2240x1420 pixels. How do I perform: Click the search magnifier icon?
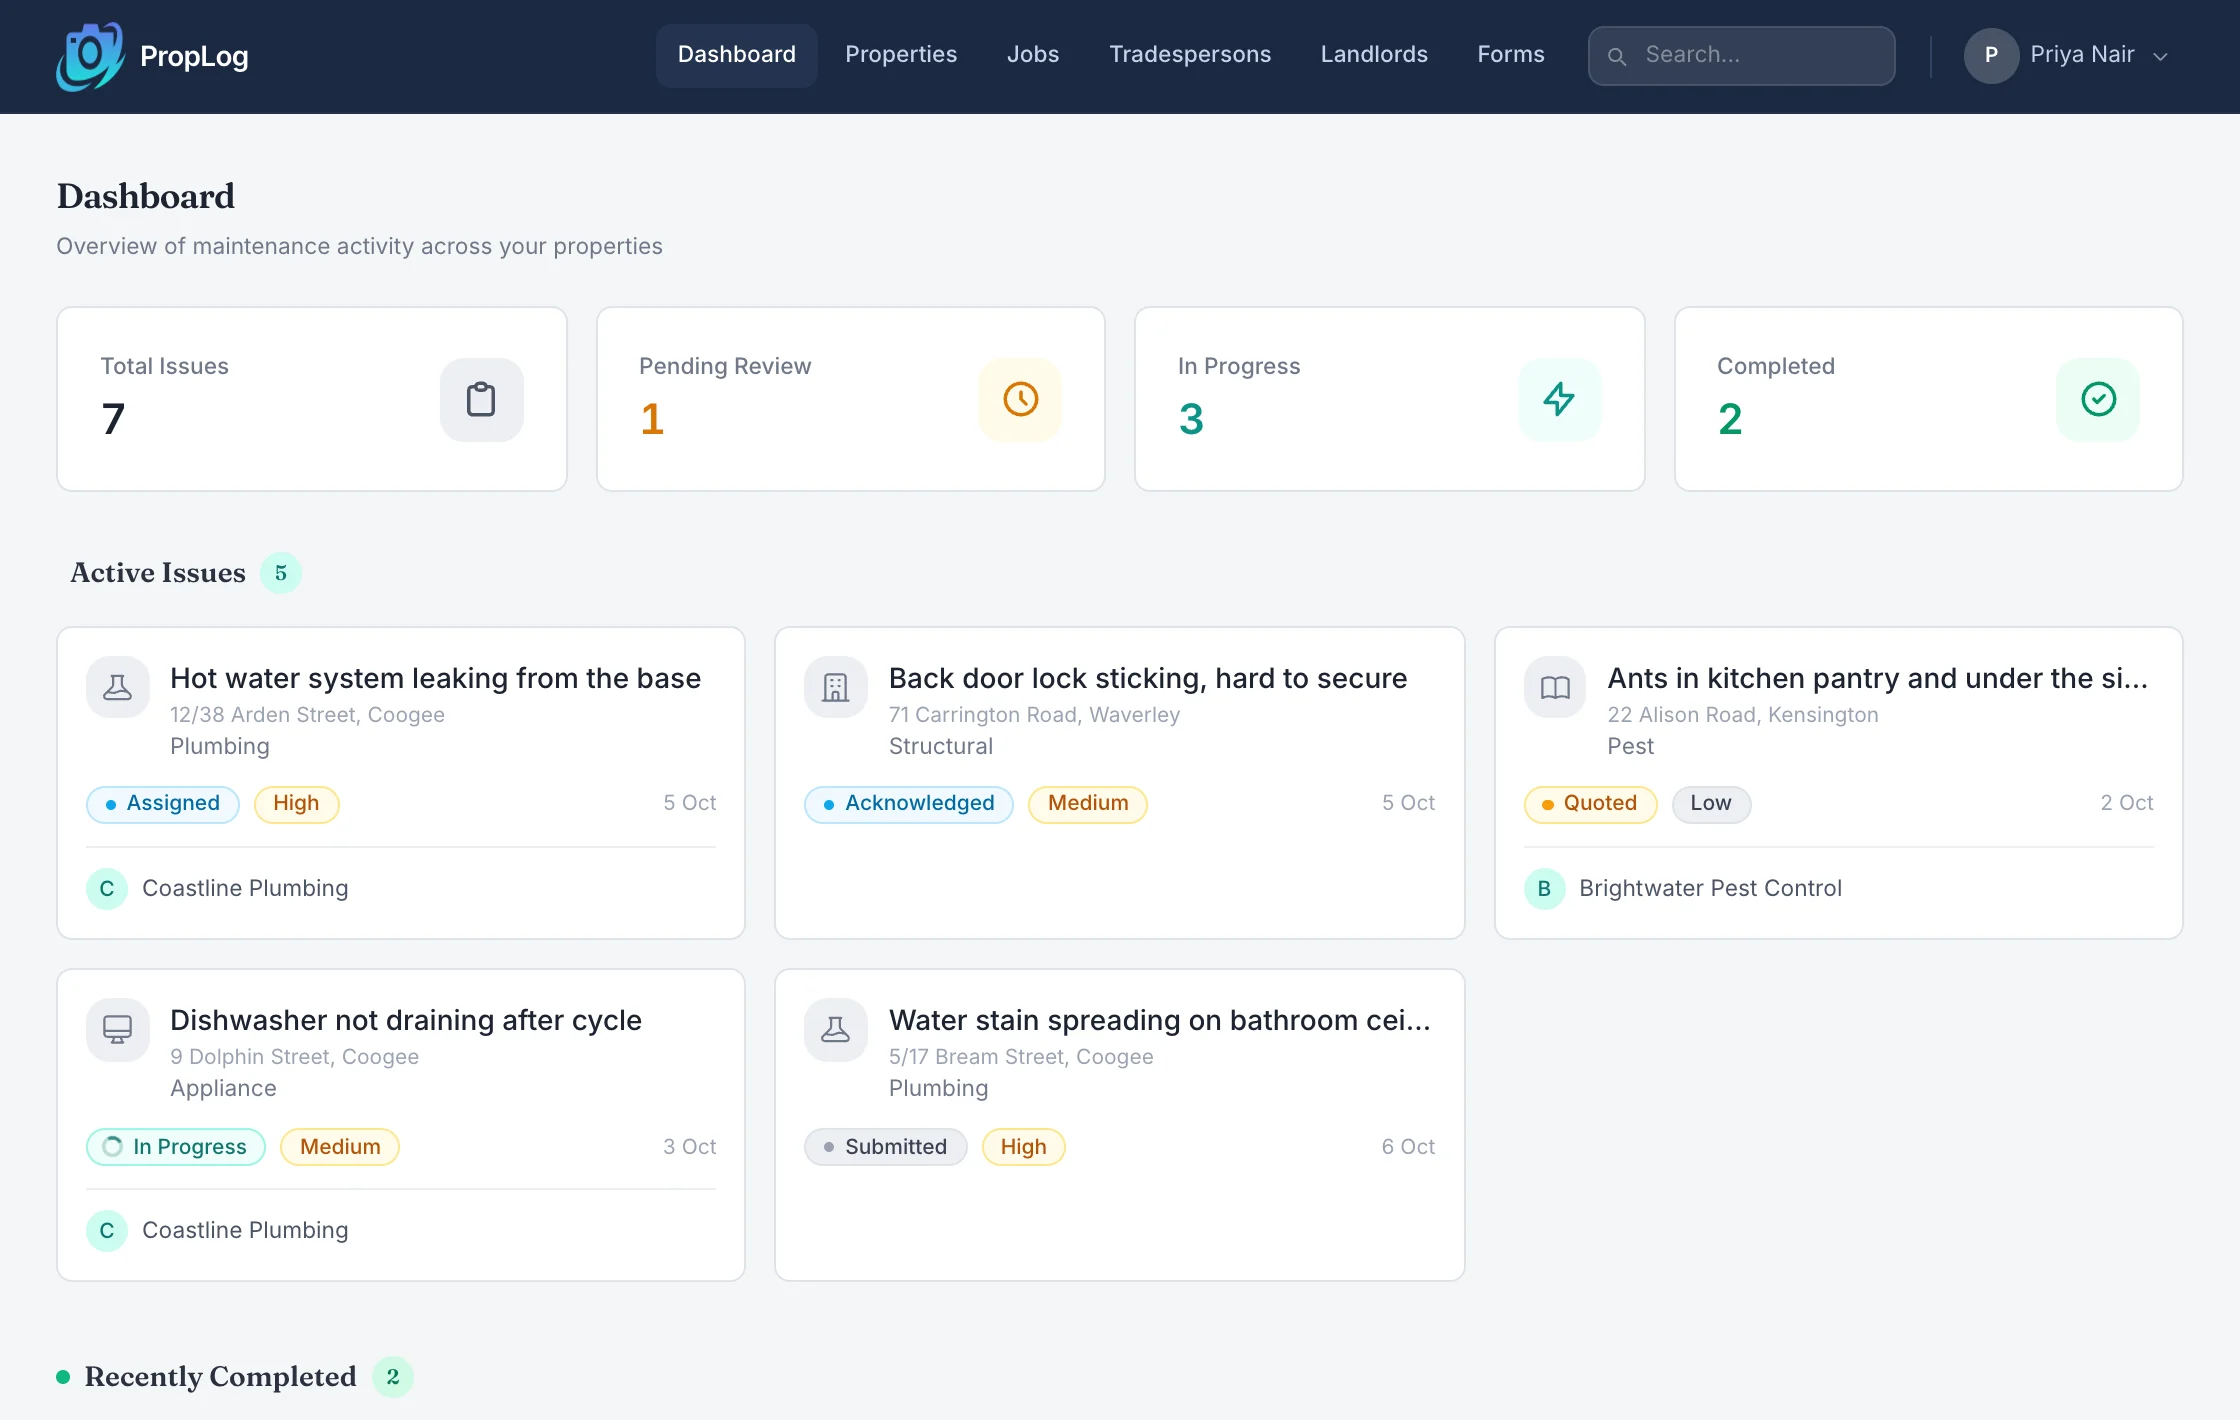(1617, 56)
